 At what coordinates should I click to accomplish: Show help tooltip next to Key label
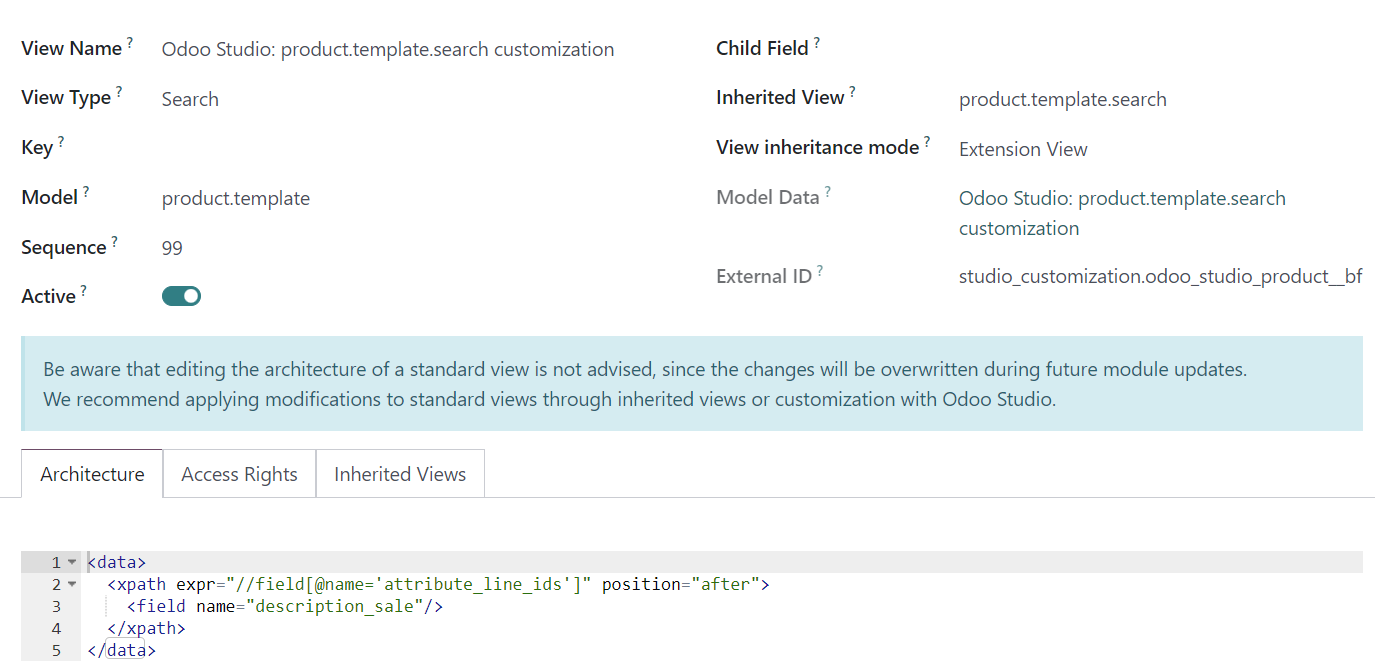coord(61,142)
